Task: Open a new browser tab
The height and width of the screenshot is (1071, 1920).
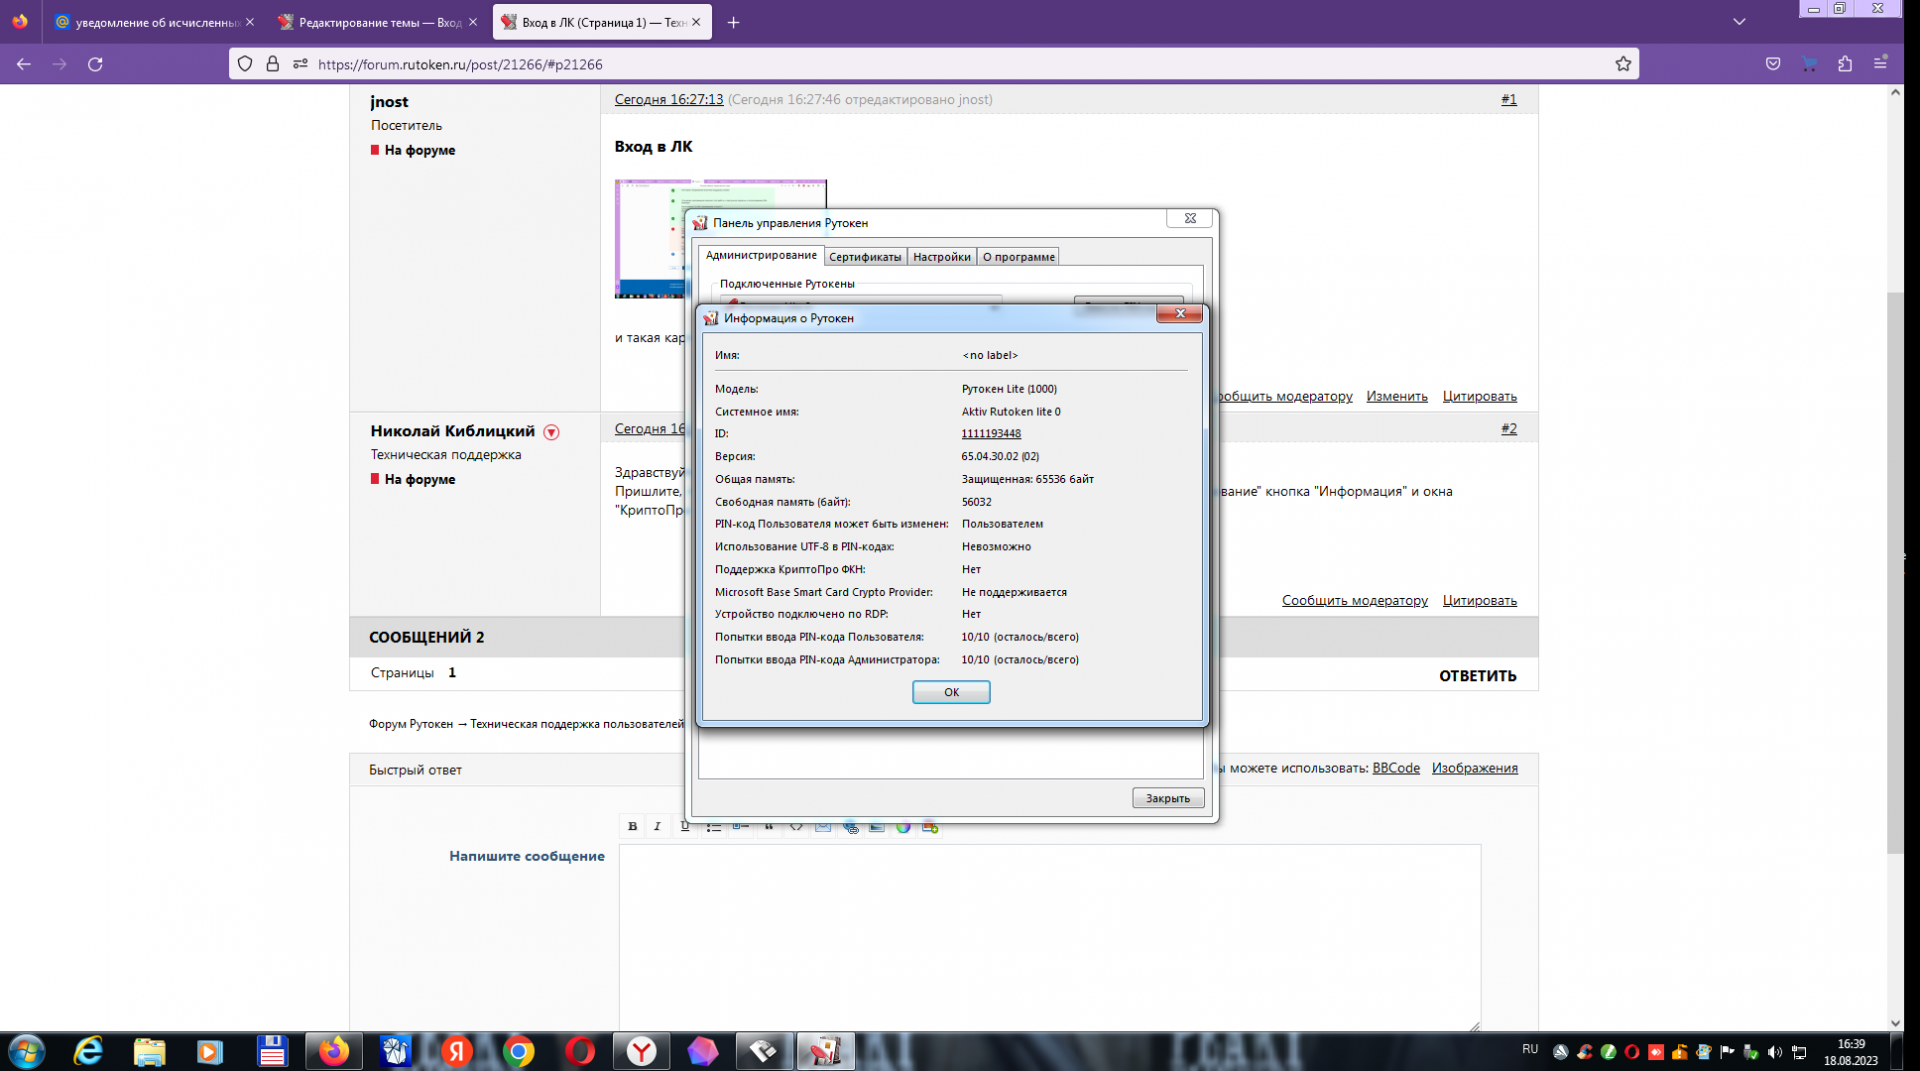Action: pyautogui.click(x=733, y=22)
